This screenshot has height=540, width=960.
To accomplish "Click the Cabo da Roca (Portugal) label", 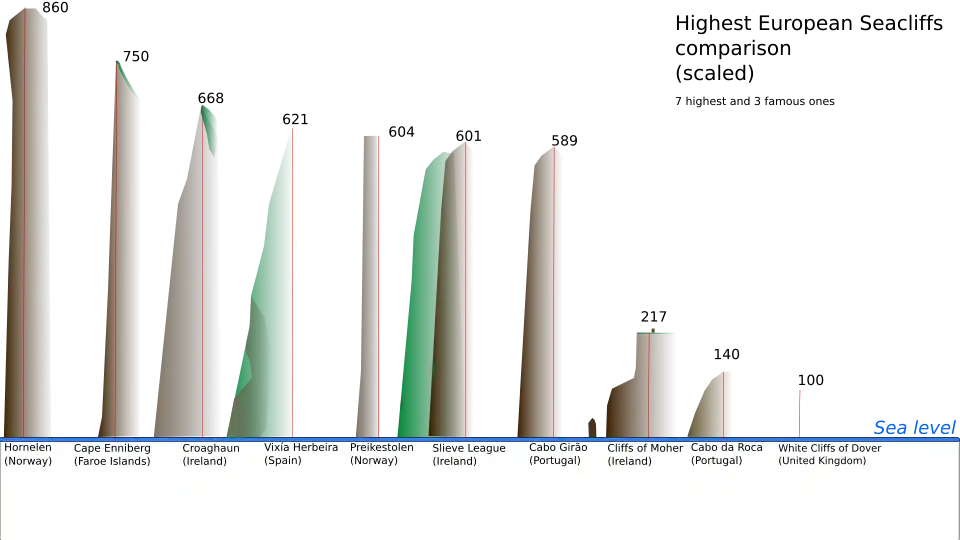I will [x=726, y=455].
